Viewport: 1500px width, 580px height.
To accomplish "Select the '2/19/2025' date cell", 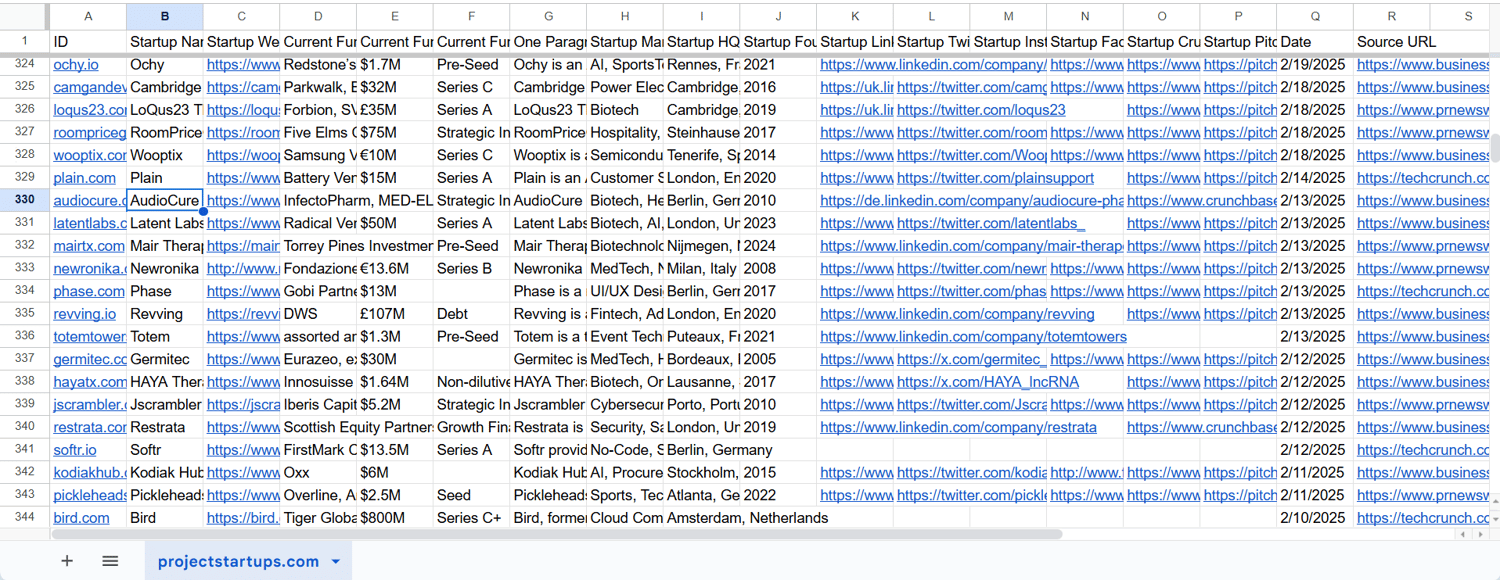I will [1315, 64].
